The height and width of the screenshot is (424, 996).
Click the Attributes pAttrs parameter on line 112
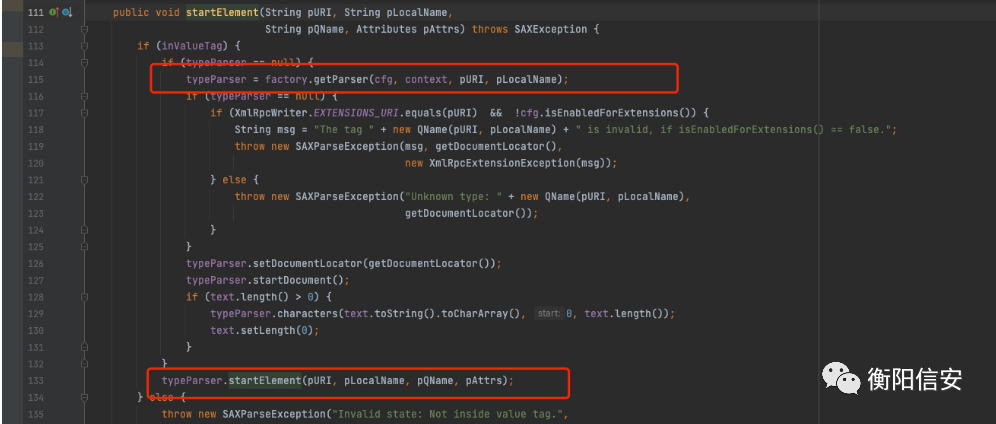click(x=410, y=30)
